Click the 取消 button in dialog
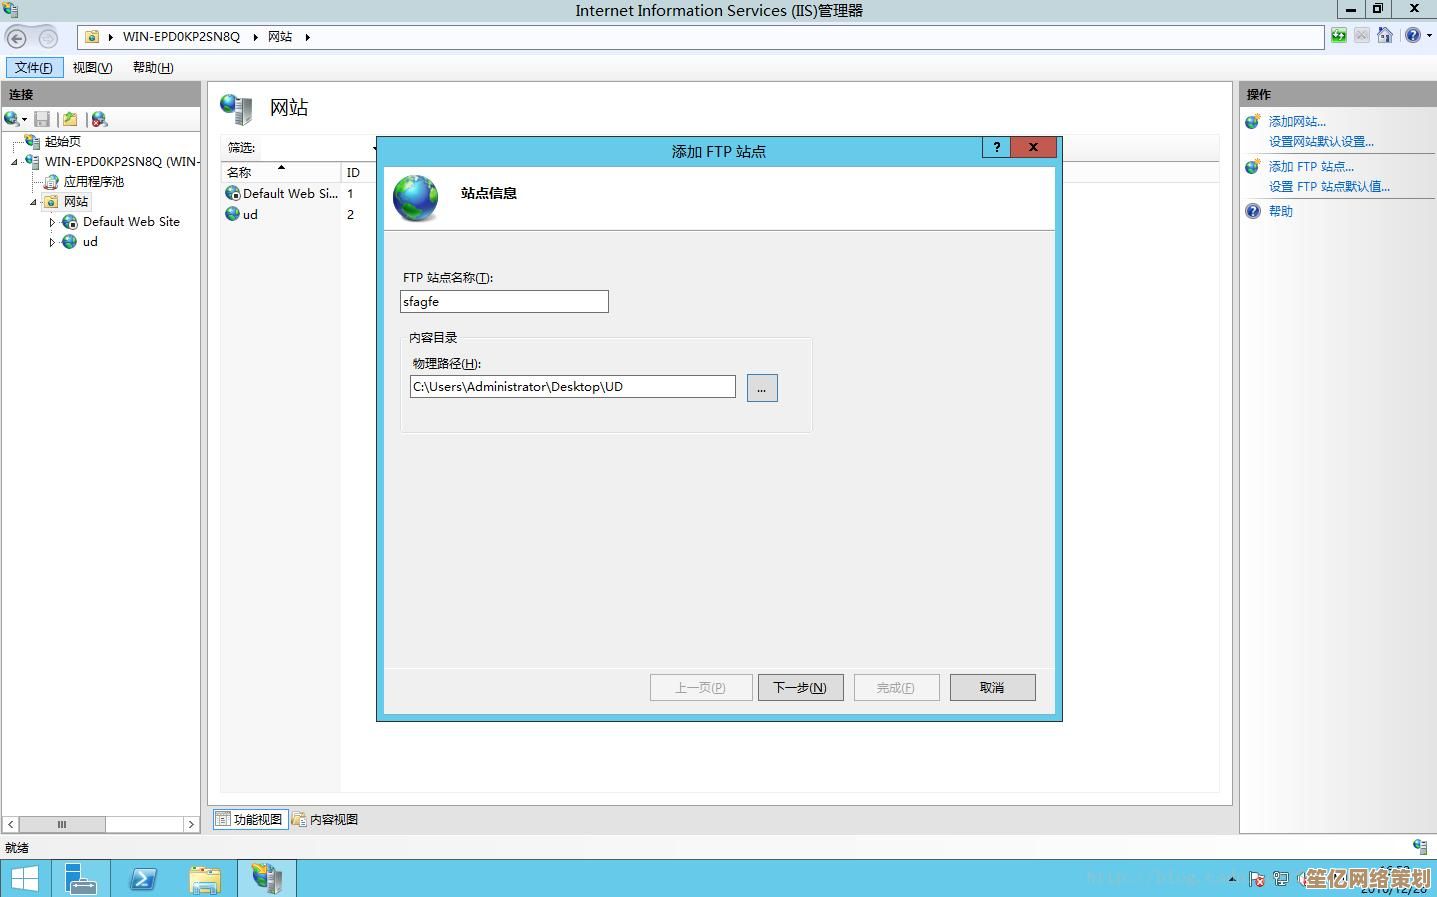The height and width of the screenshot is (897, 1437). click(992, 687)
